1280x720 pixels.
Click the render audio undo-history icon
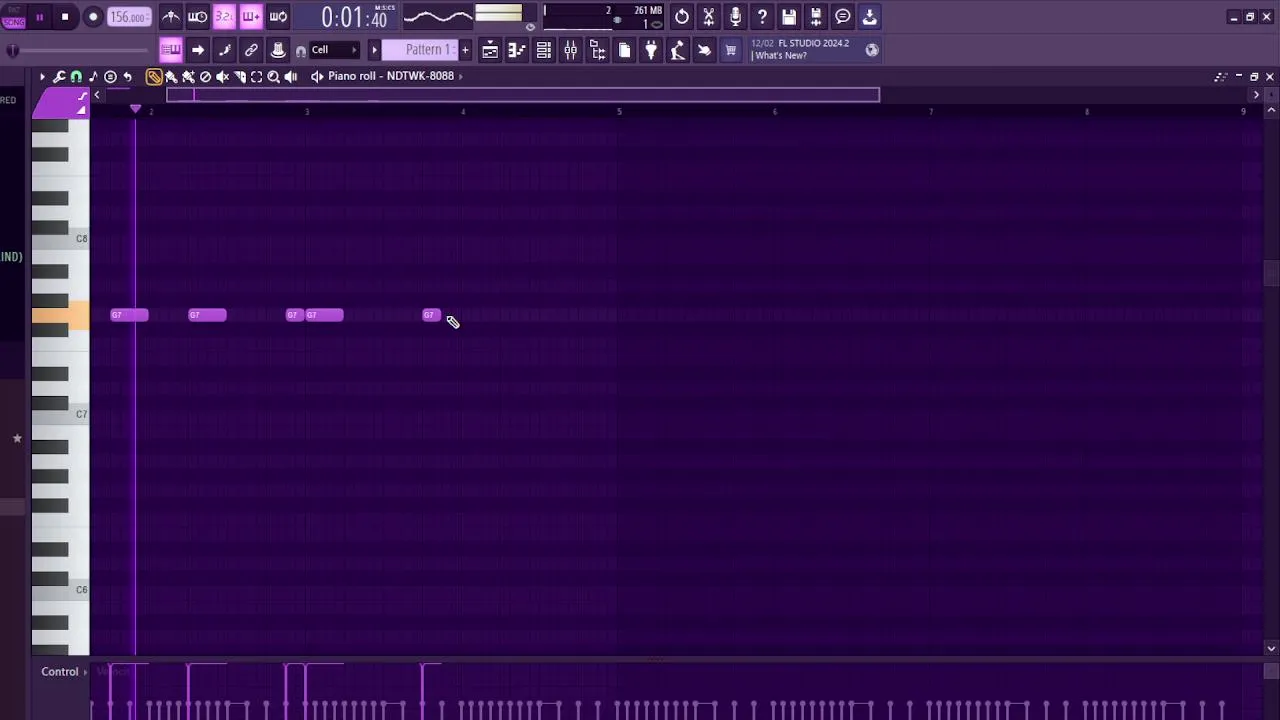(682, 16)
